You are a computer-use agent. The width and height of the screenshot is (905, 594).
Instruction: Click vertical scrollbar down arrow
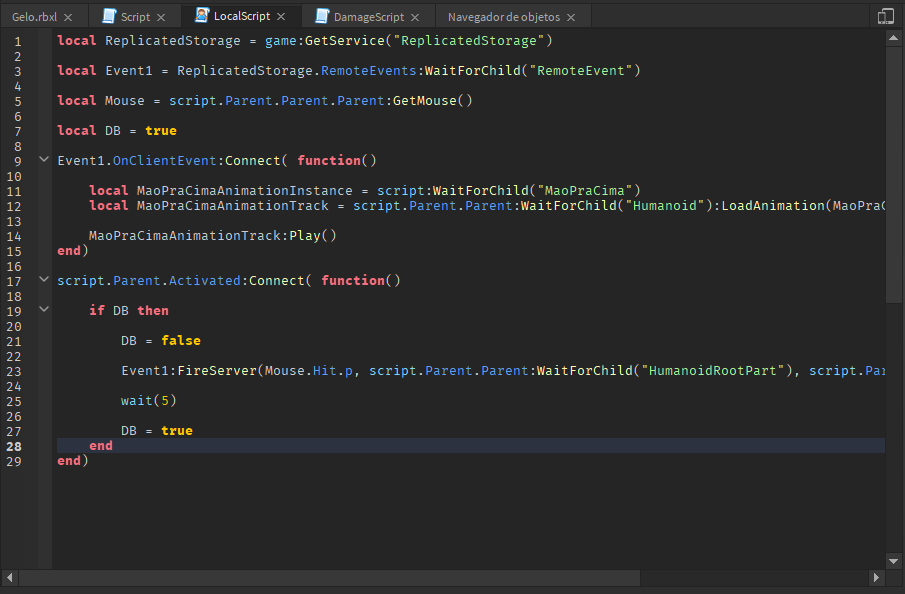point(893,561)
